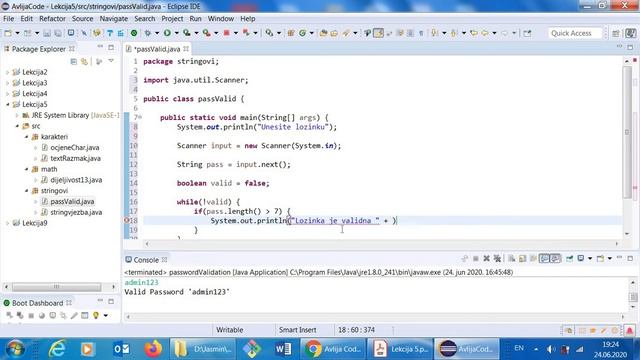Open the Navigate menu
The image size is (640, 360).
(113, 19)
